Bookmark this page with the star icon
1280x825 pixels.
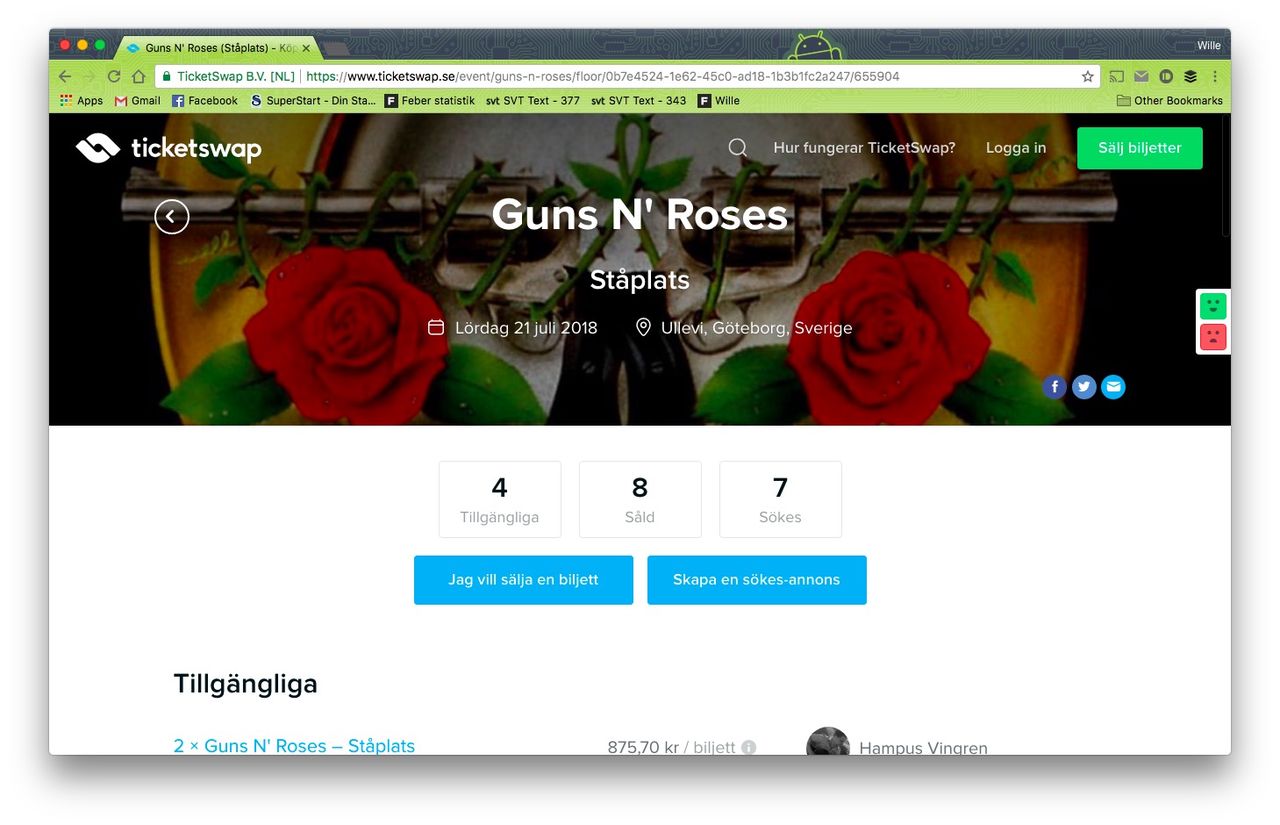click(1088, 76)
